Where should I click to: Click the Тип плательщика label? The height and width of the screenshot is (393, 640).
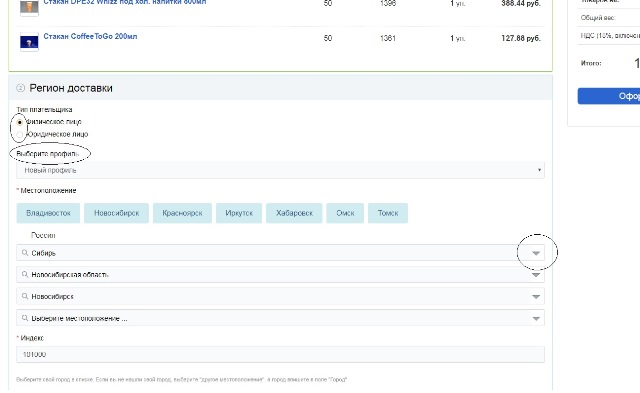44,109
